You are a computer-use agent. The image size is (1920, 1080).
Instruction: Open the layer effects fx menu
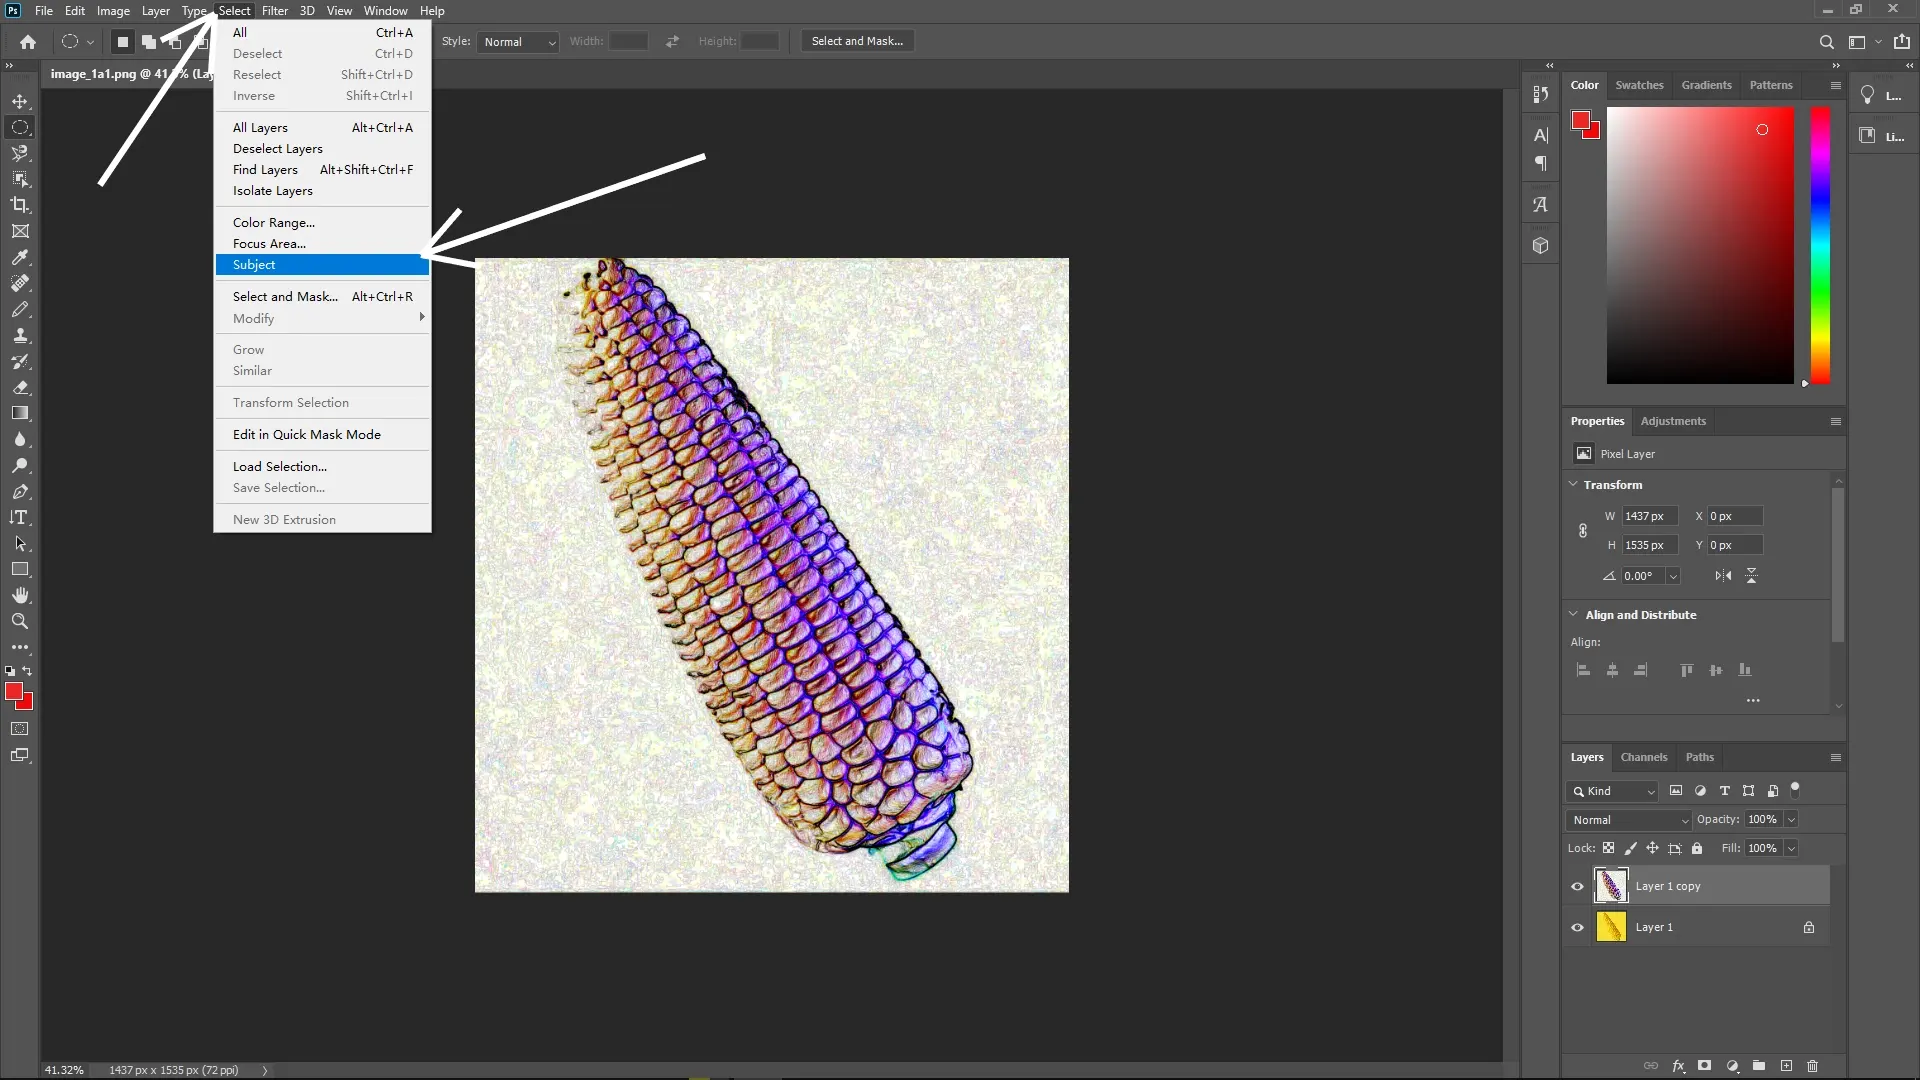tap(1678, 1066)
